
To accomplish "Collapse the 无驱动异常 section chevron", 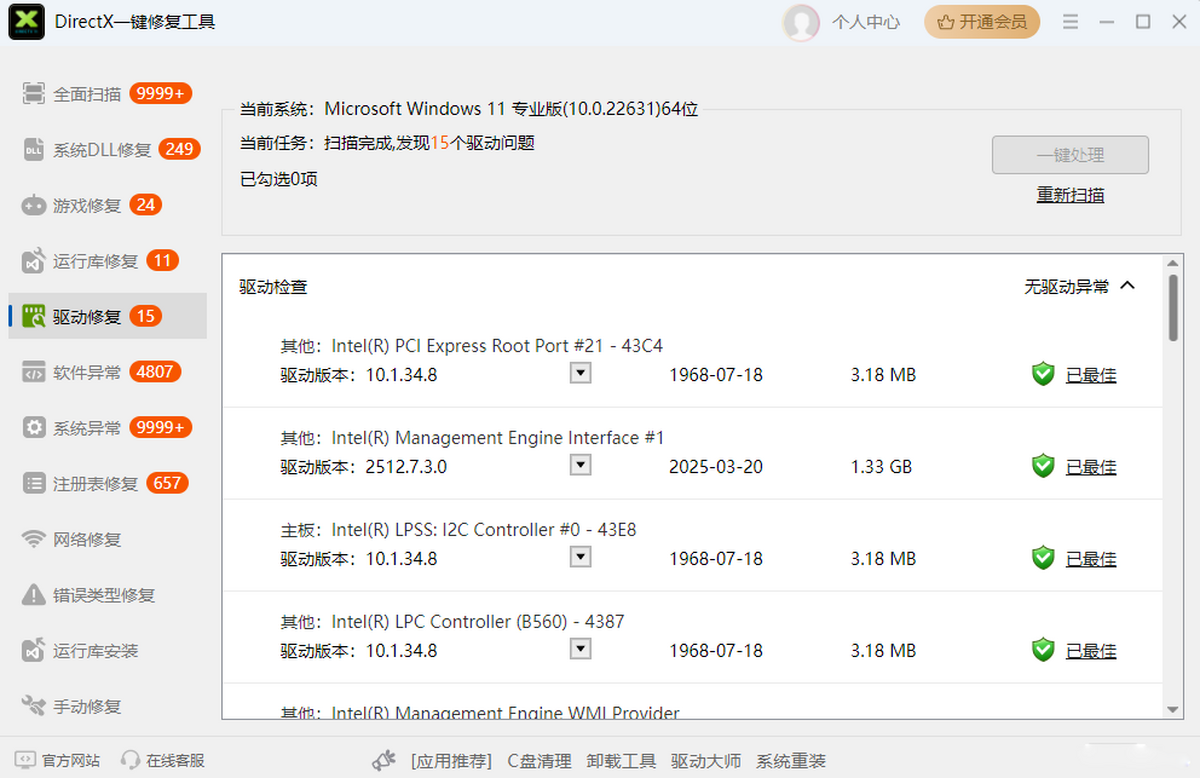I will point(1128,286).
